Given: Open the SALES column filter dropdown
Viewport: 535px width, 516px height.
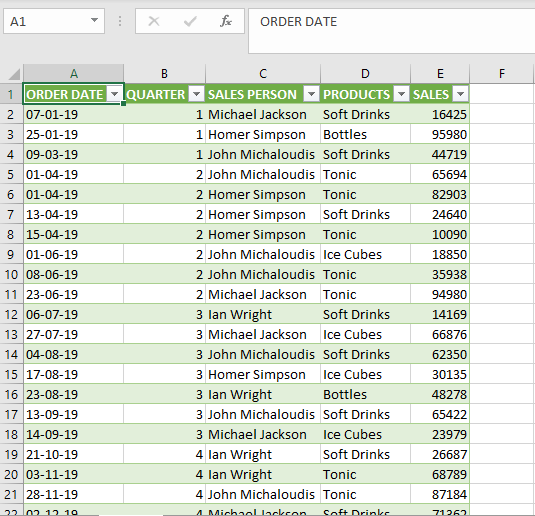Looking at the screenshot, I should 460,94.
